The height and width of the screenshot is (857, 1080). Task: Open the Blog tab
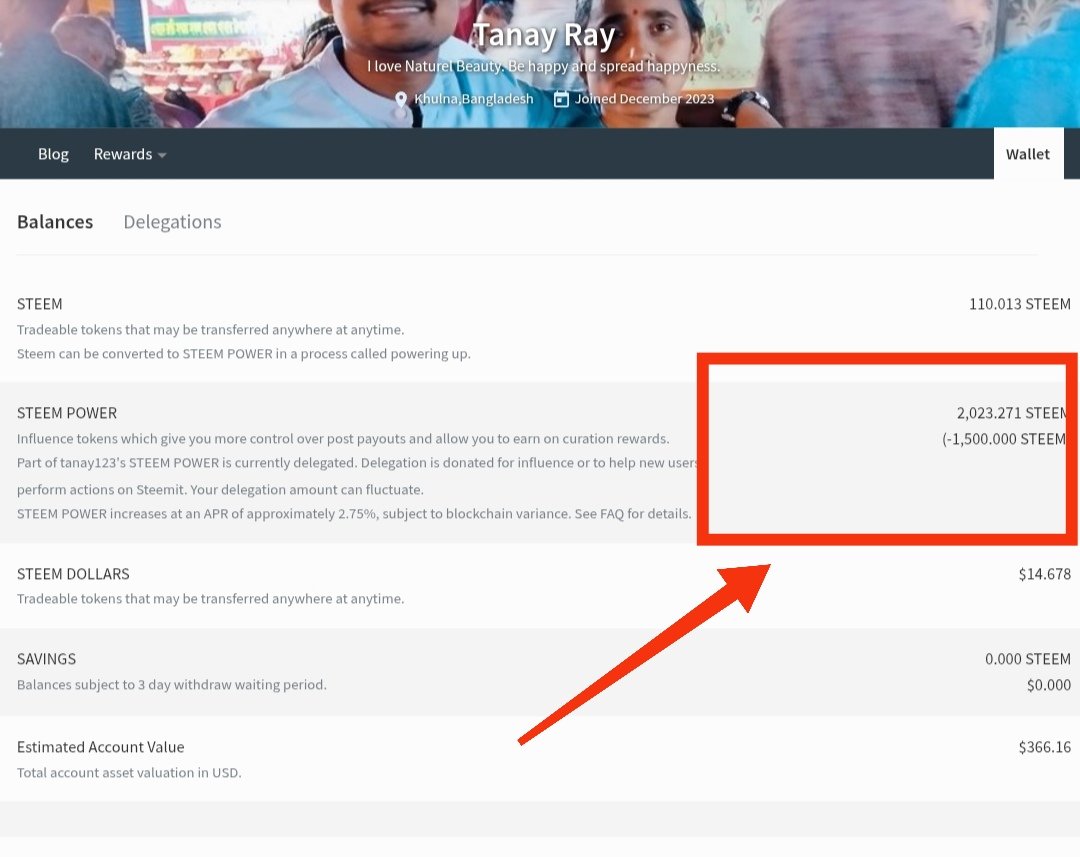(53, 154)
